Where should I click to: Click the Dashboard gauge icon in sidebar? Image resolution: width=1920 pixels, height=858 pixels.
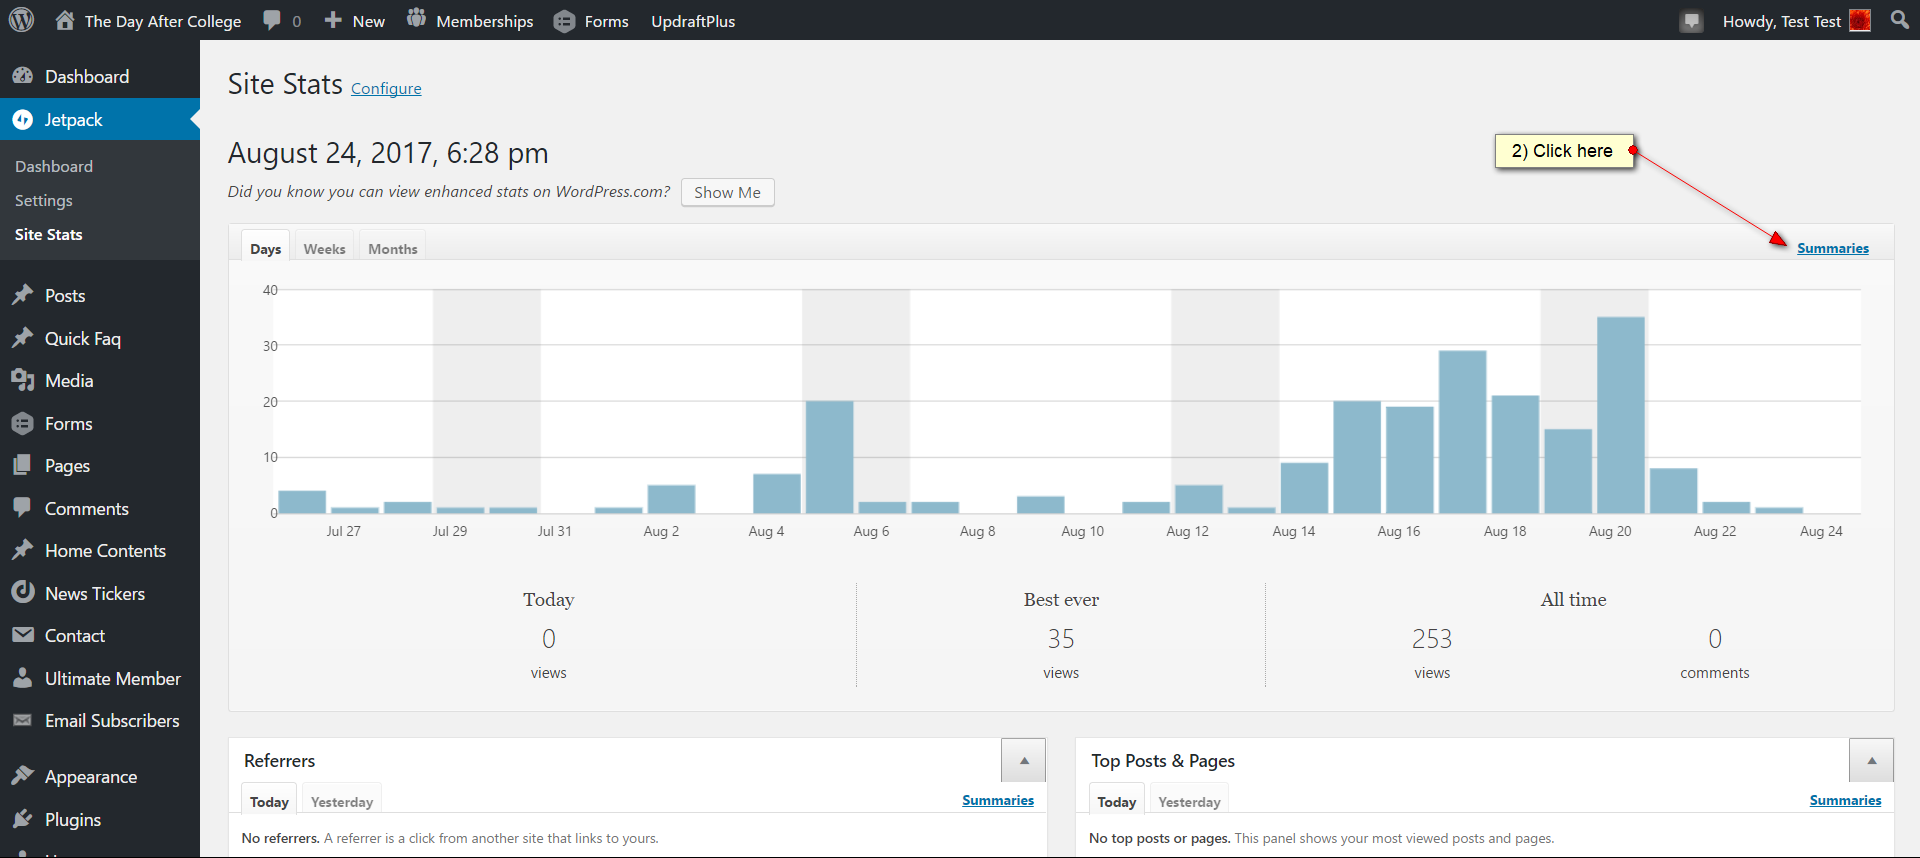23,76
